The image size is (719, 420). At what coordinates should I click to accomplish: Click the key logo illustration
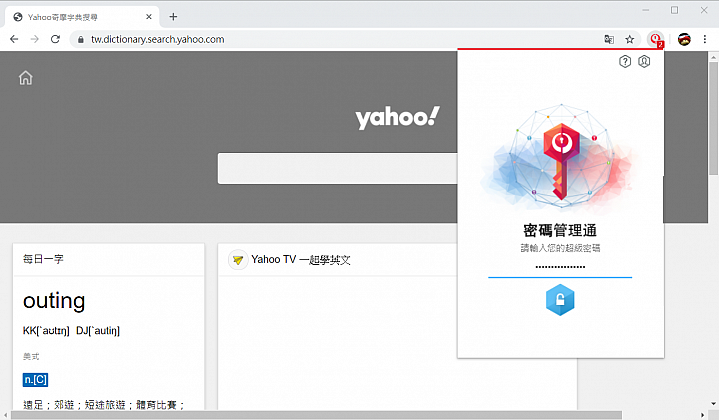click(560, 160)
